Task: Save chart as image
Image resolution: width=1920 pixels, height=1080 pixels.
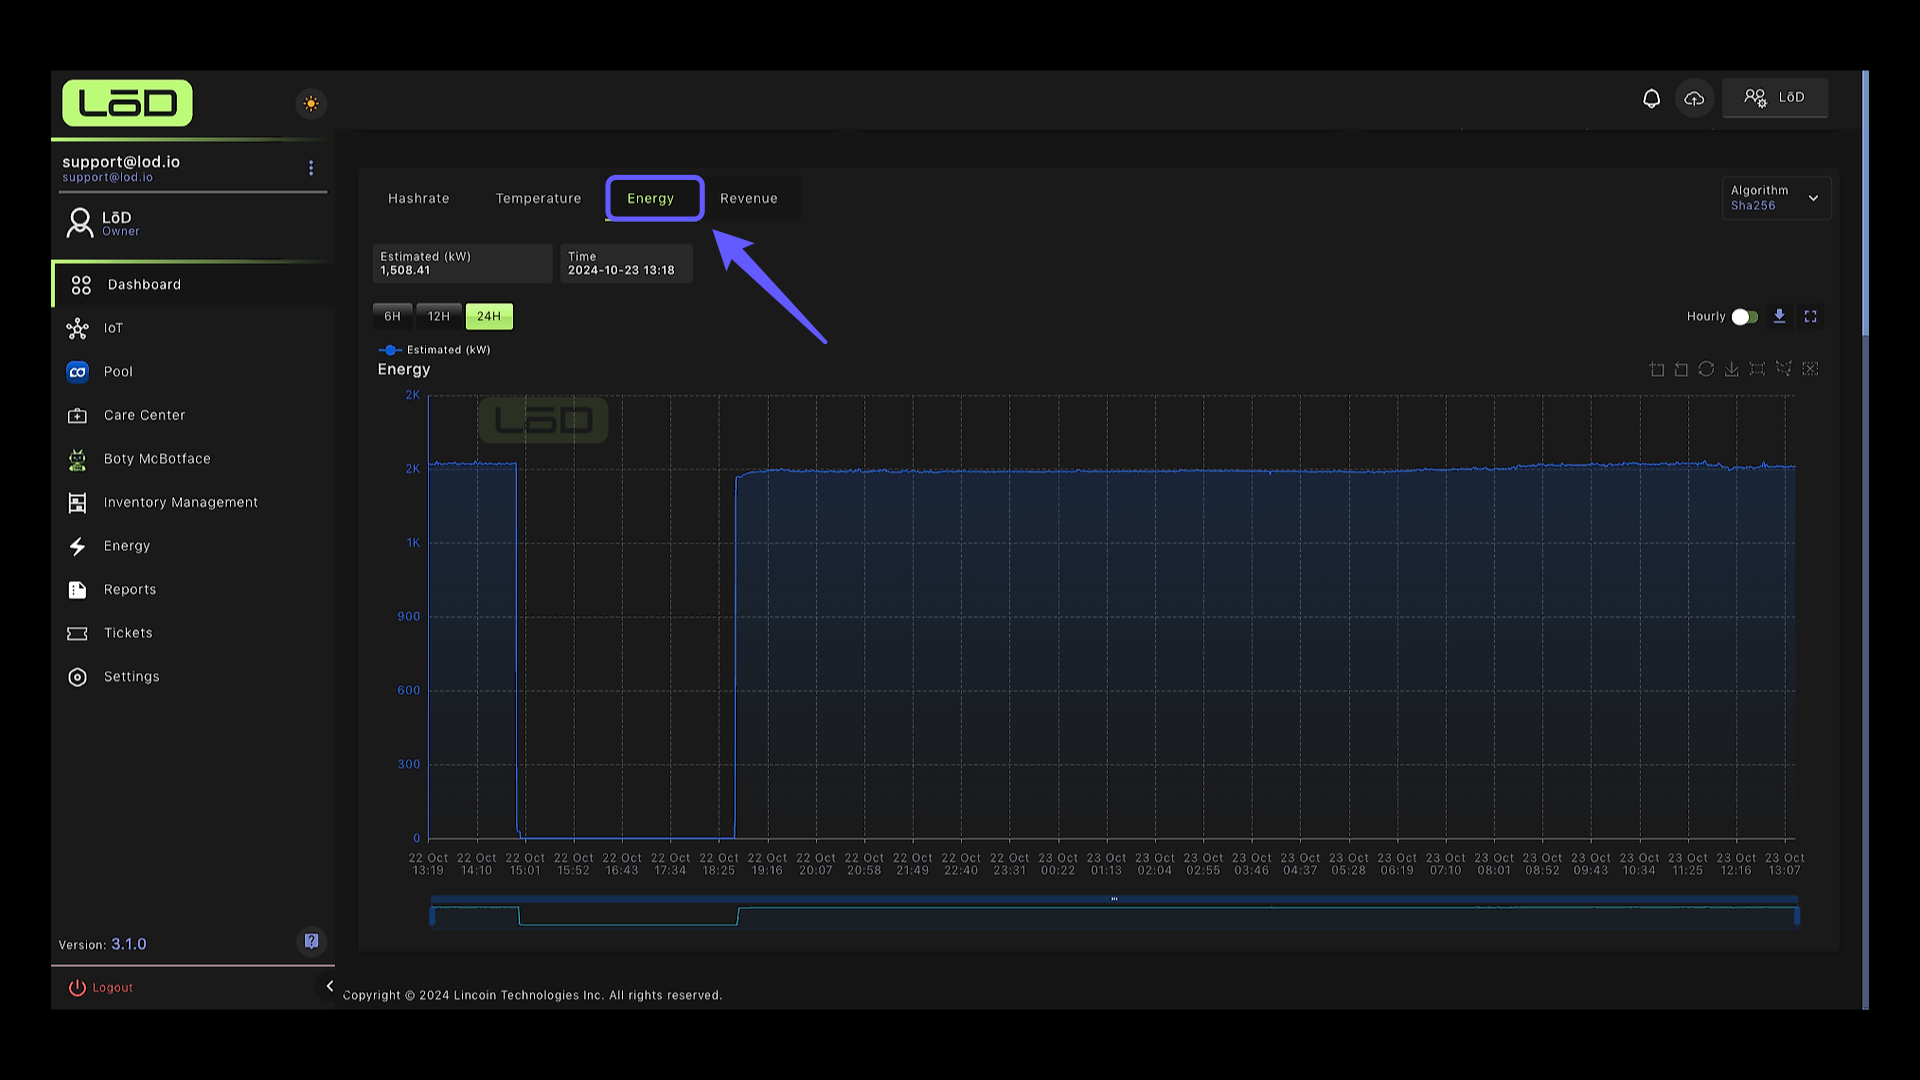Action: (x=1731, y=369)
